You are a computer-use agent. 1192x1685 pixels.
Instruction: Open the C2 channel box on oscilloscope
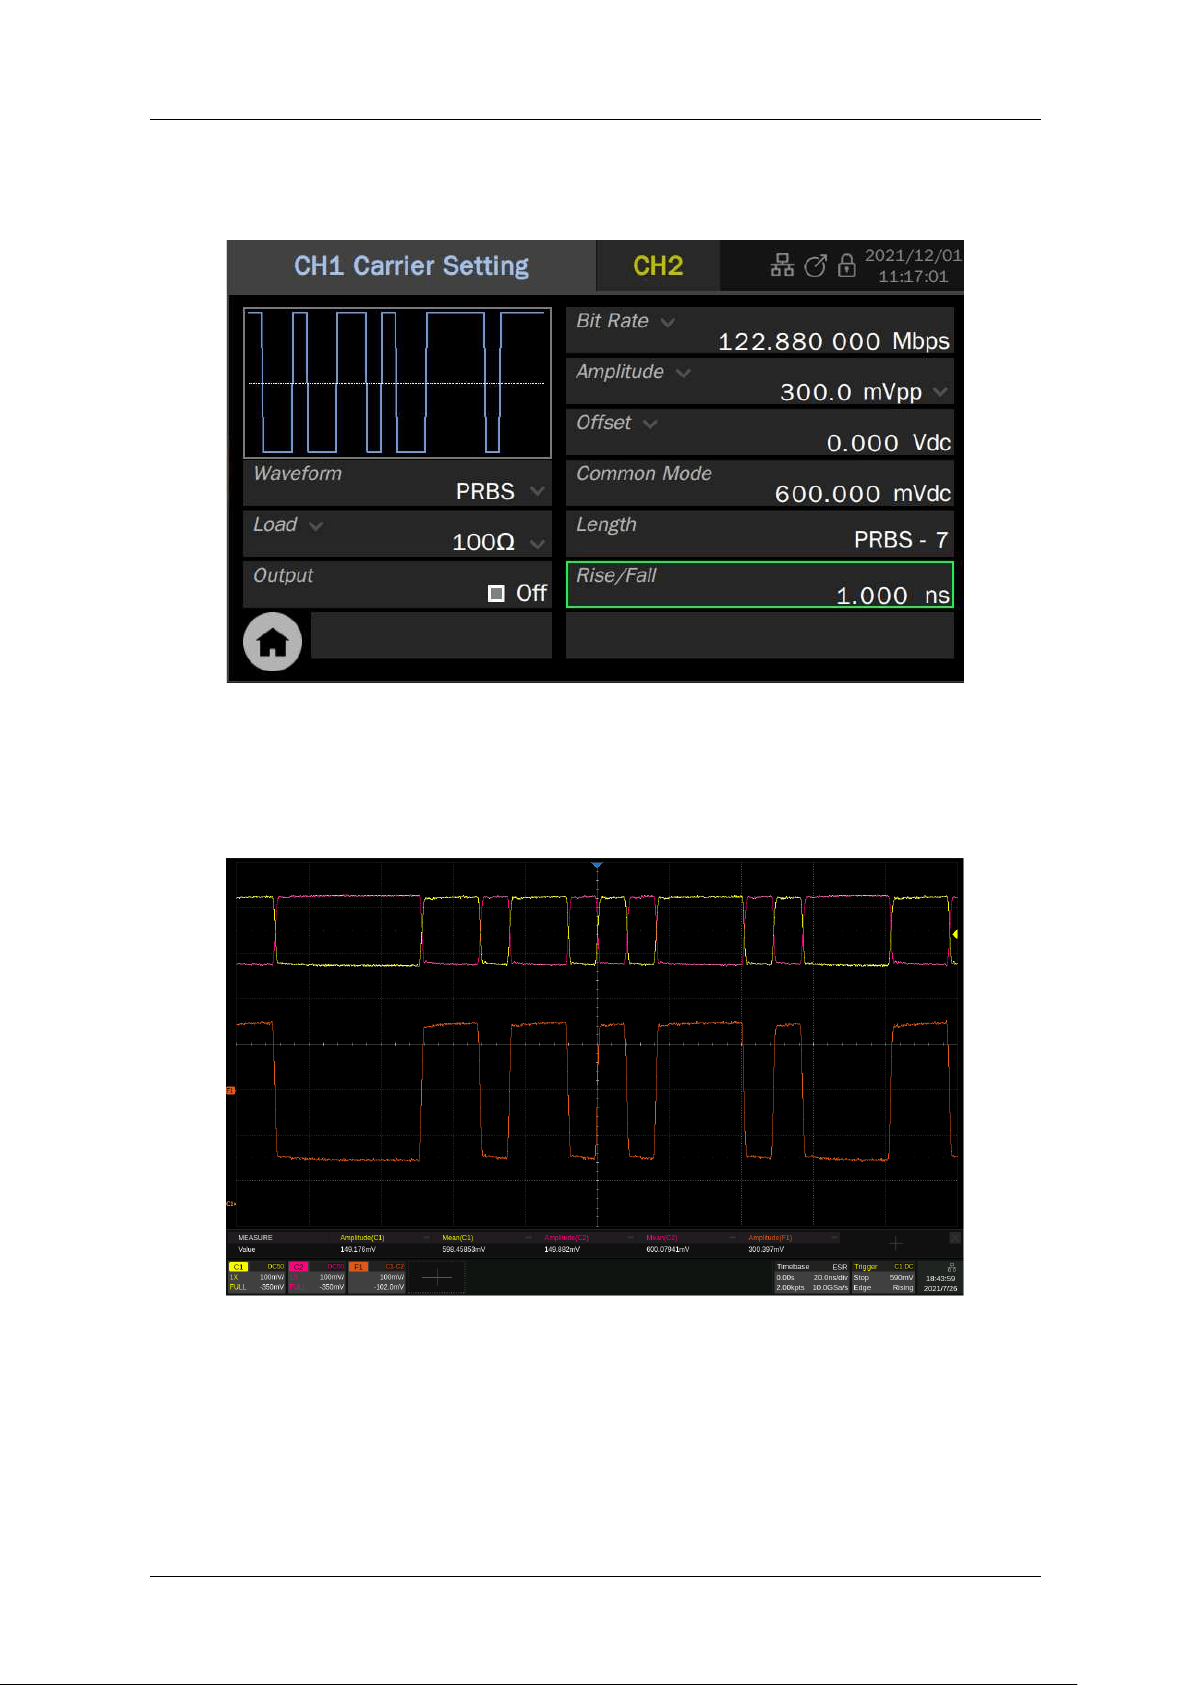(317, 1278)
